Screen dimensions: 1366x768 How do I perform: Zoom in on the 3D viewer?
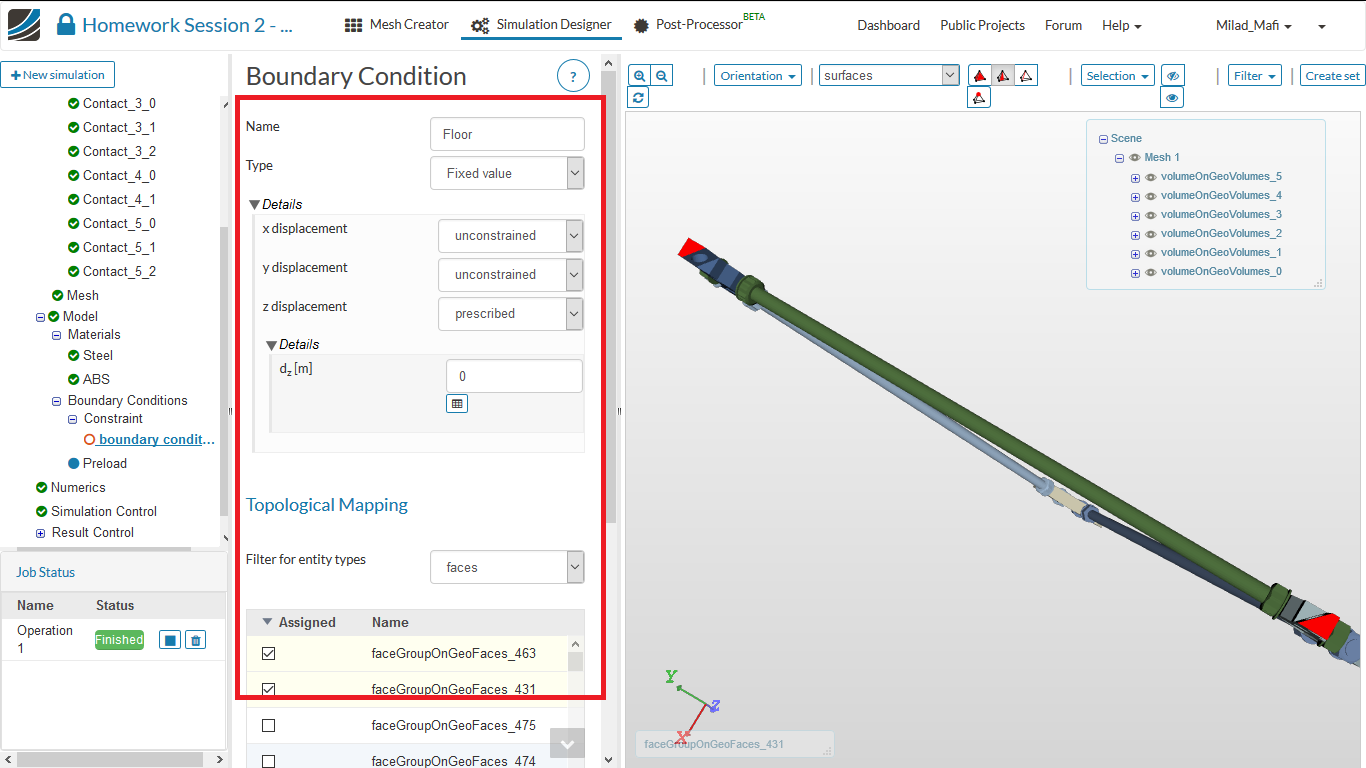coord(639,75)
